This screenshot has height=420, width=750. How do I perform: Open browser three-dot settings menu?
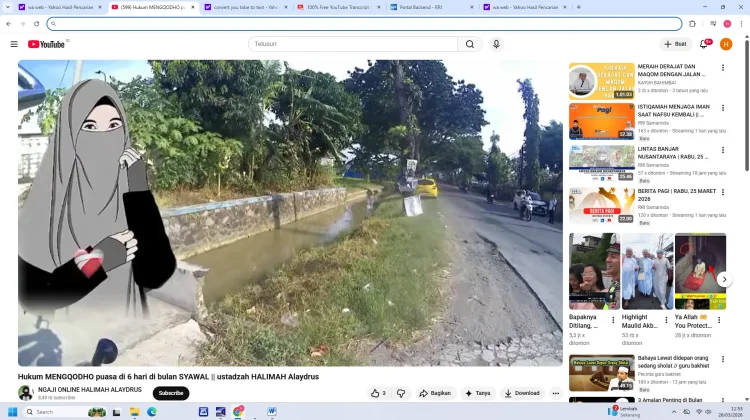[741, 23]
